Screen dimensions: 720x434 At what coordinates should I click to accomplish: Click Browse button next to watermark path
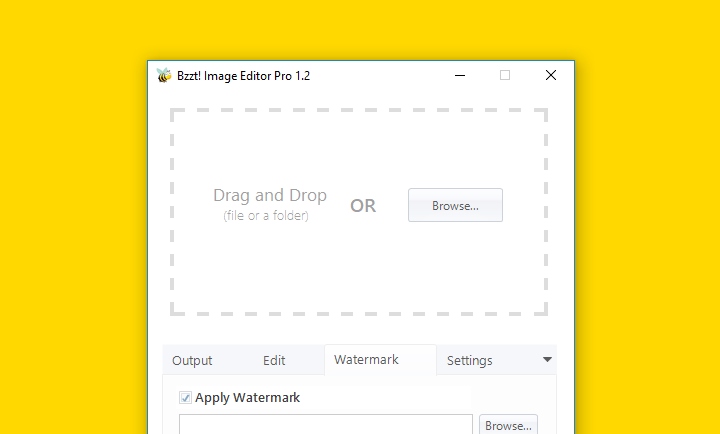pos(508,425)
